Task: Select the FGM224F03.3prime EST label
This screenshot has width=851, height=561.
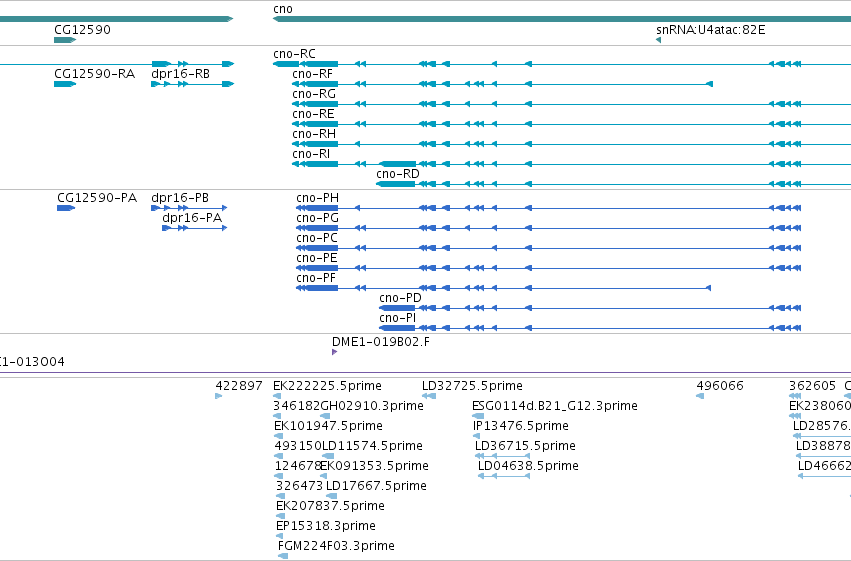Action: tap(336, 547)
